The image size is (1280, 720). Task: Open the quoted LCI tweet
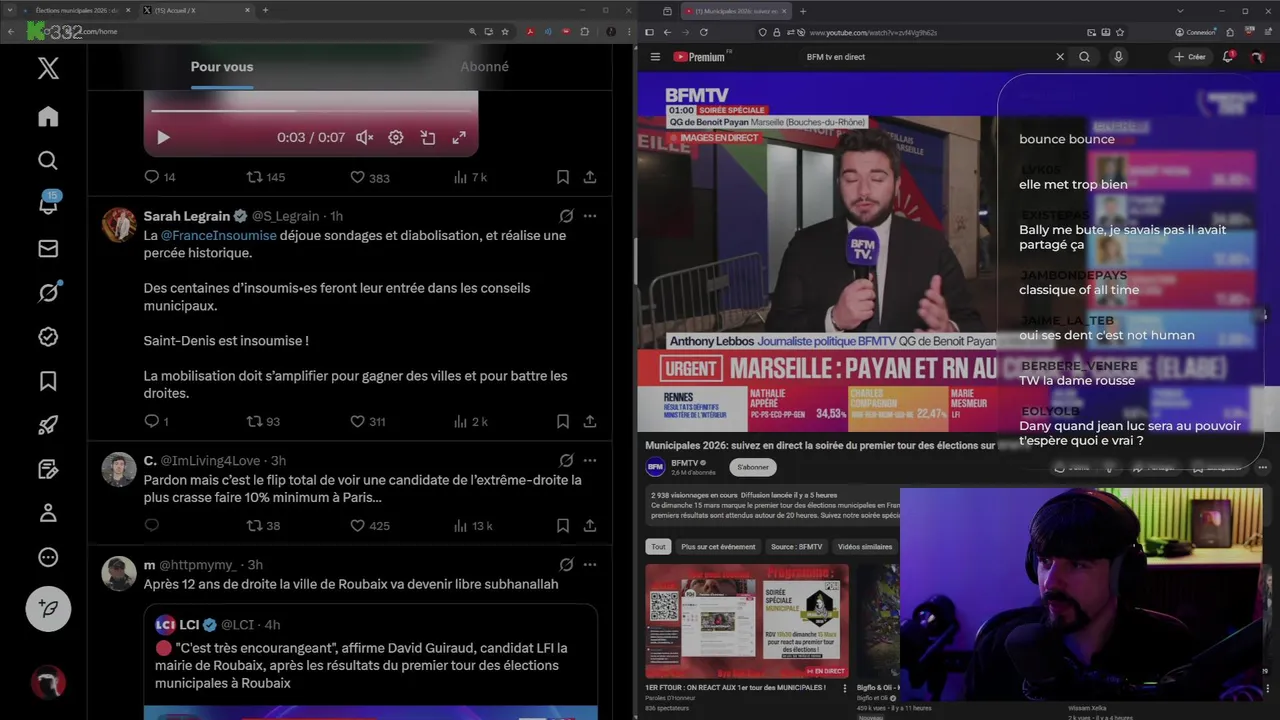coord(370,661)
